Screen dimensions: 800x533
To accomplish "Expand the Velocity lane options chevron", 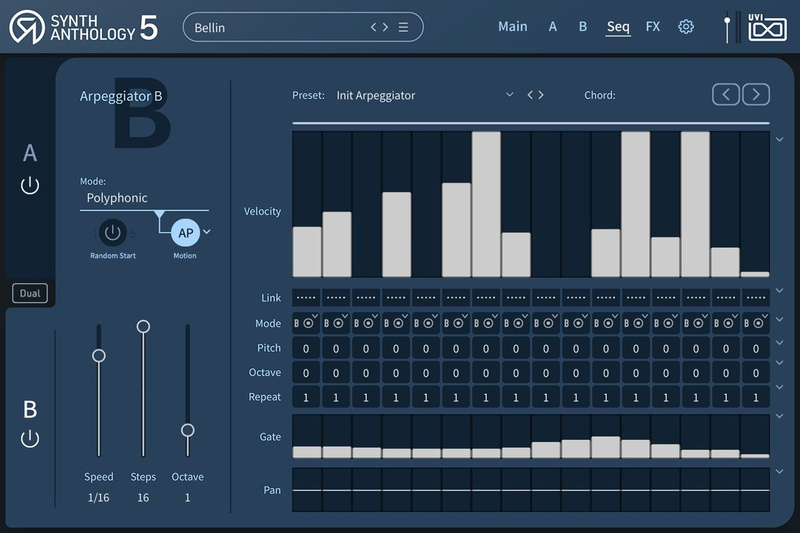I will [780, 139].
